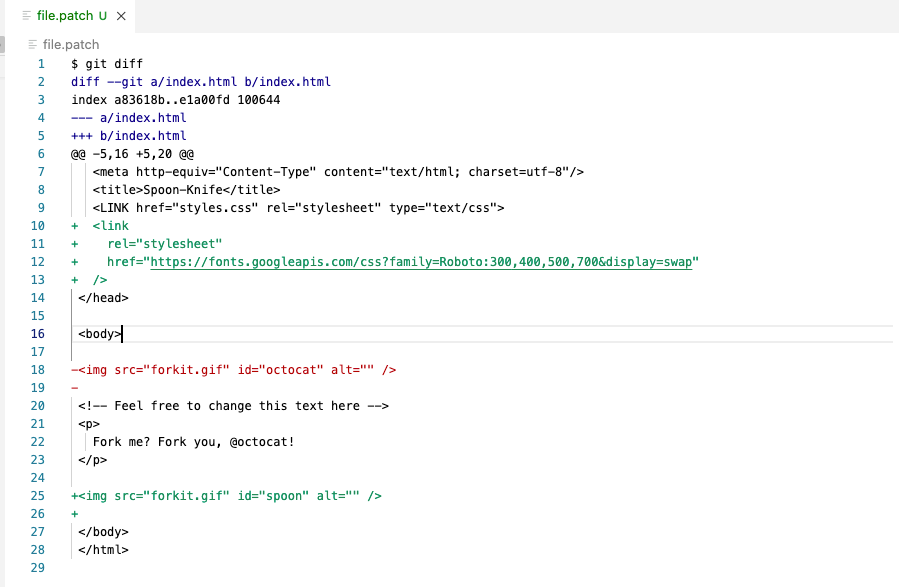Open the Google Fonts URL link
Image resolution: width=899 pixels, height=587 pixels.
421,262
